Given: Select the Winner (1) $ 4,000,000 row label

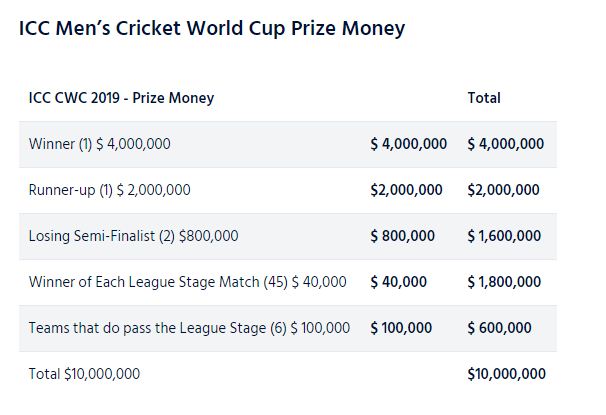Looking at the screenshot, I should point(100,144).
